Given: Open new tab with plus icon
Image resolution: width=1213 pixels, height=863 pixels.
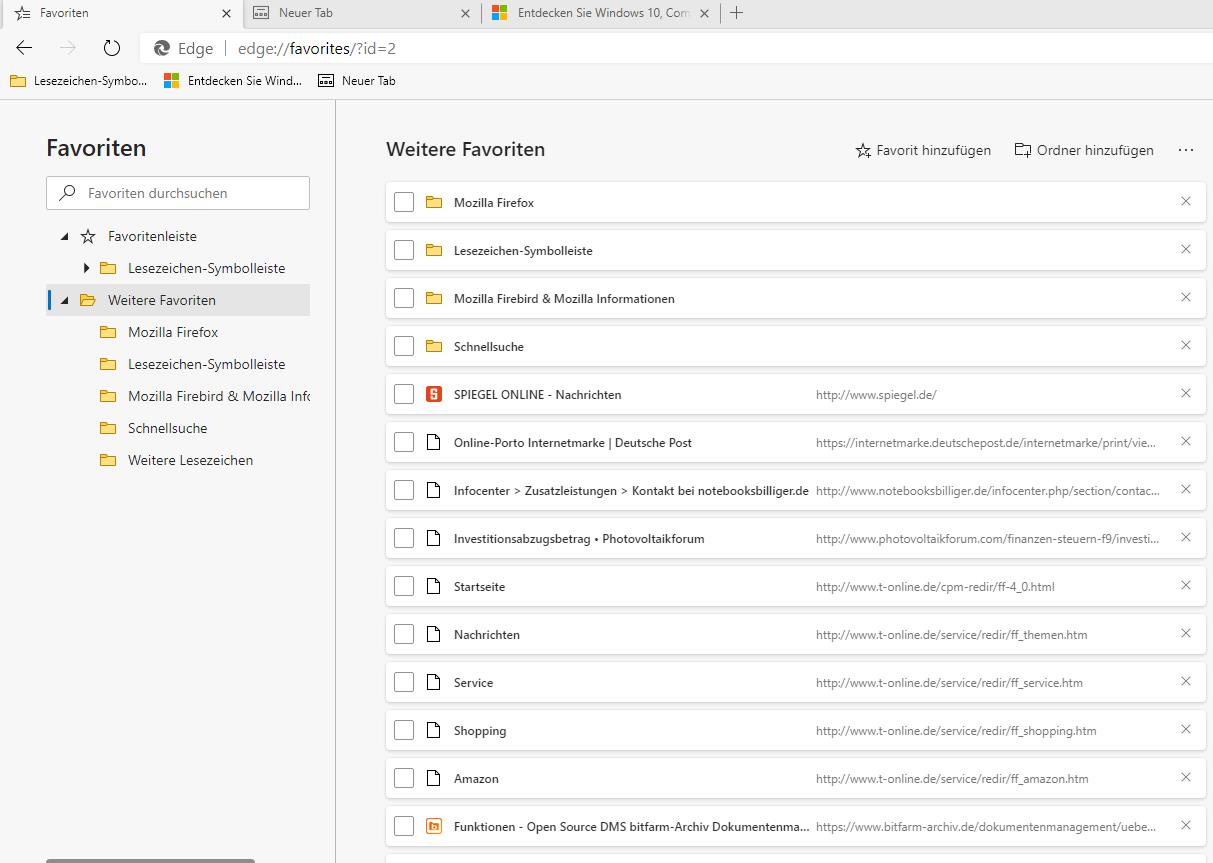Looking at the screenshot, I should point(737,13).
